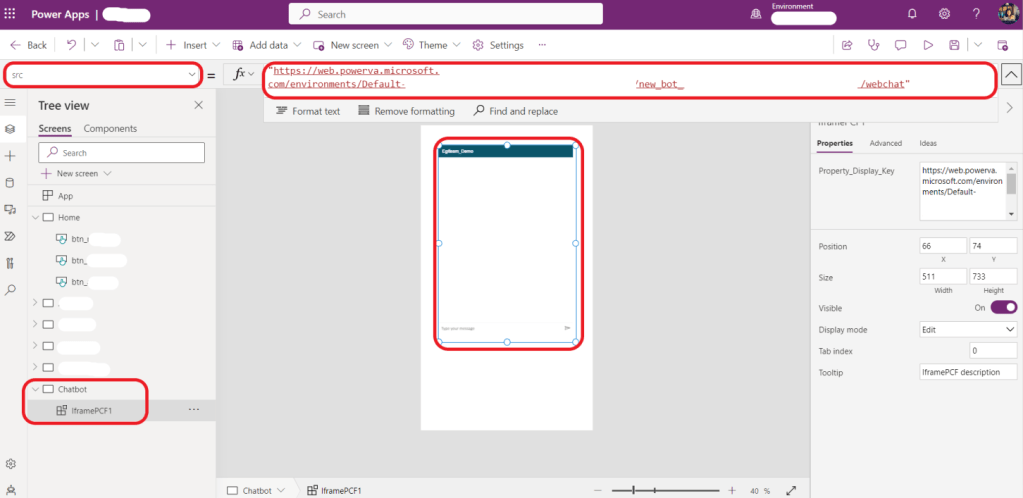Screen dimensions: 1023x498
Task: Expand the formula bar chevron
Action: click(1010, 75)
